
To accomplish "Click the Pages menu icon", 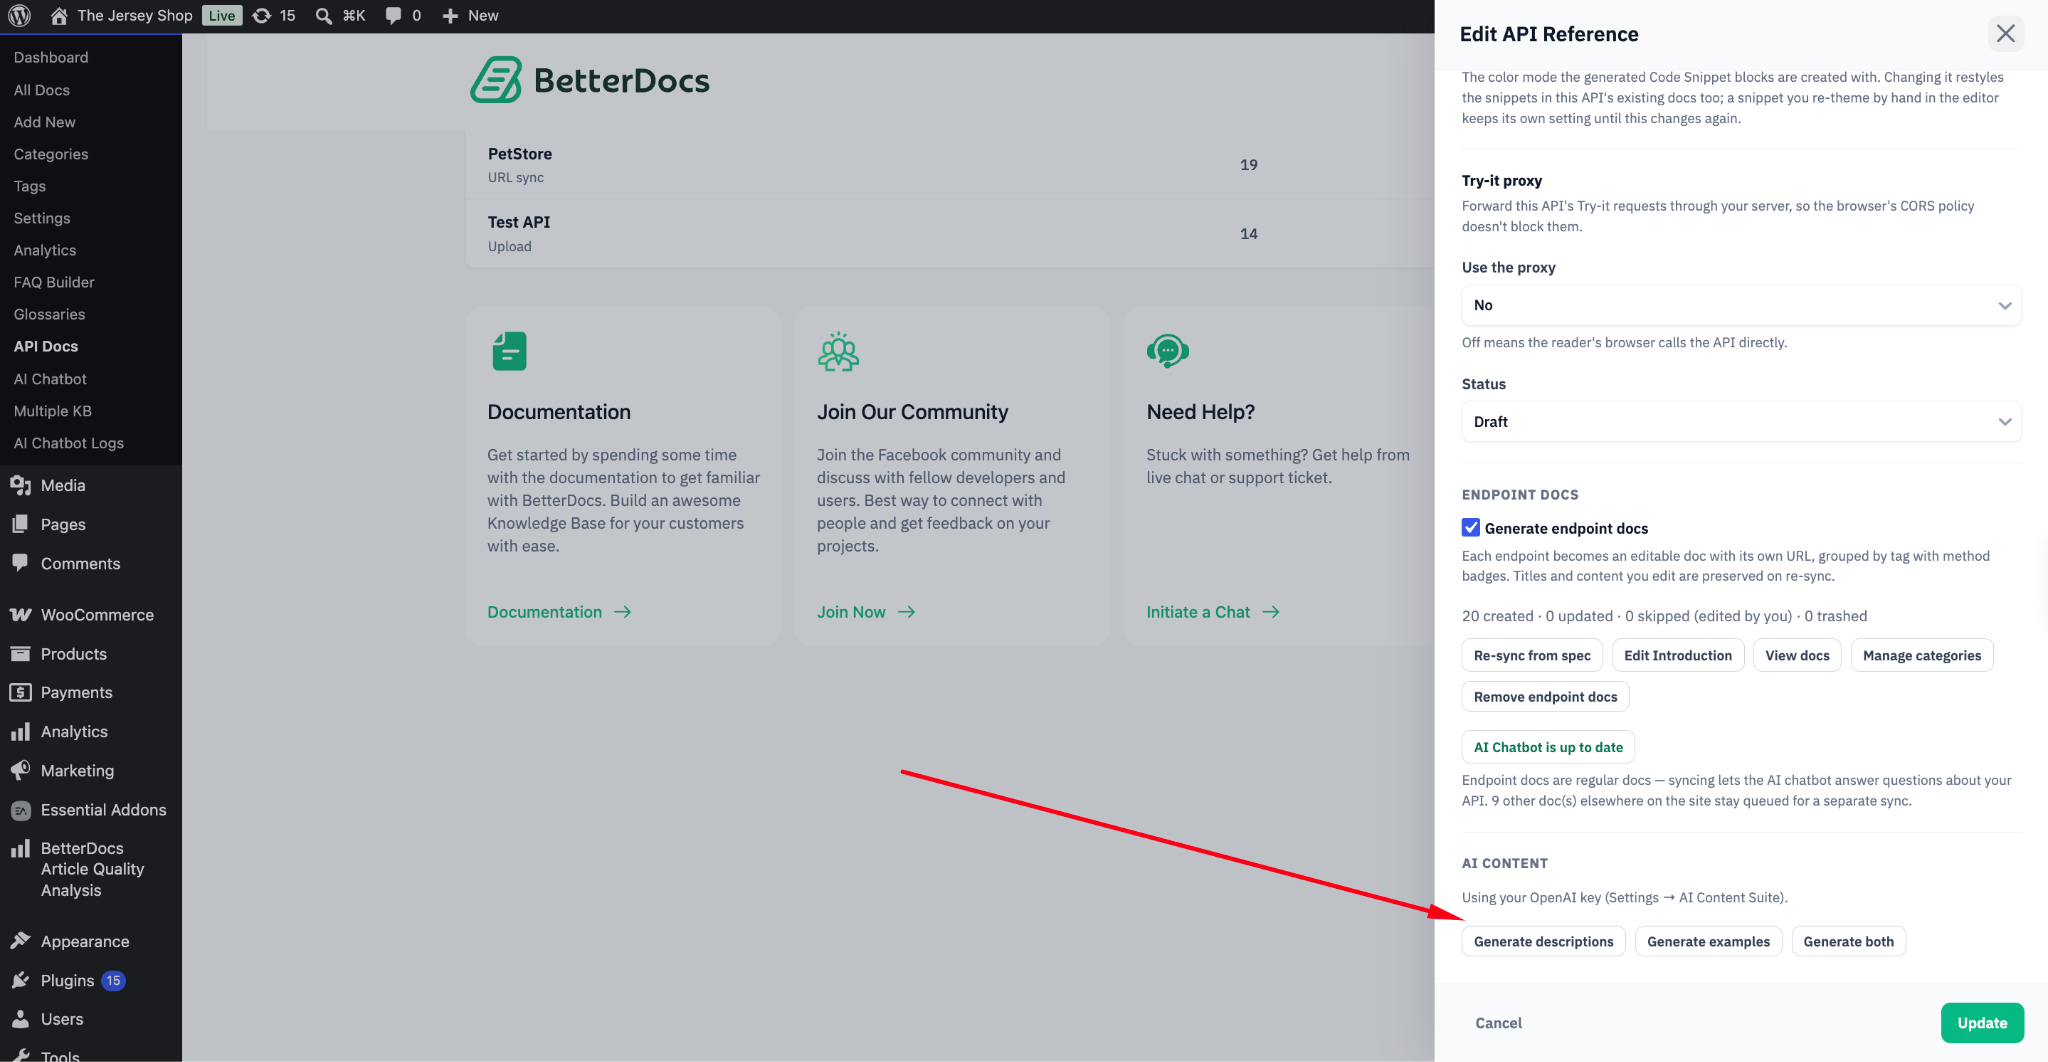I will point(20,524).
